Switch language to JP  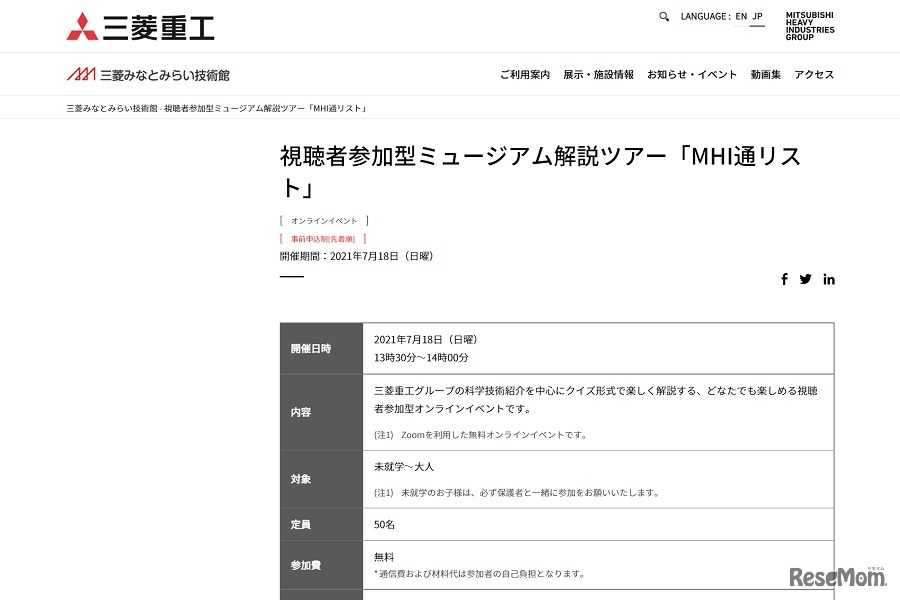click(x=758, y=17)
